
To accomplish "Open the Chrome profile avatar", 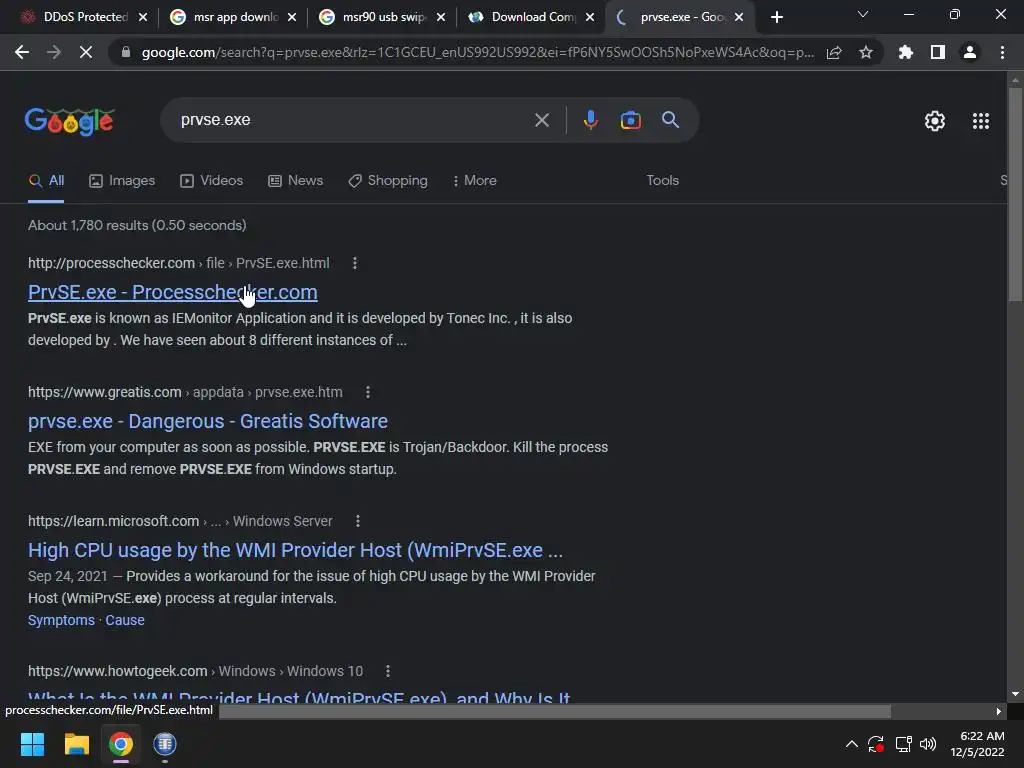I will point(970,52).
